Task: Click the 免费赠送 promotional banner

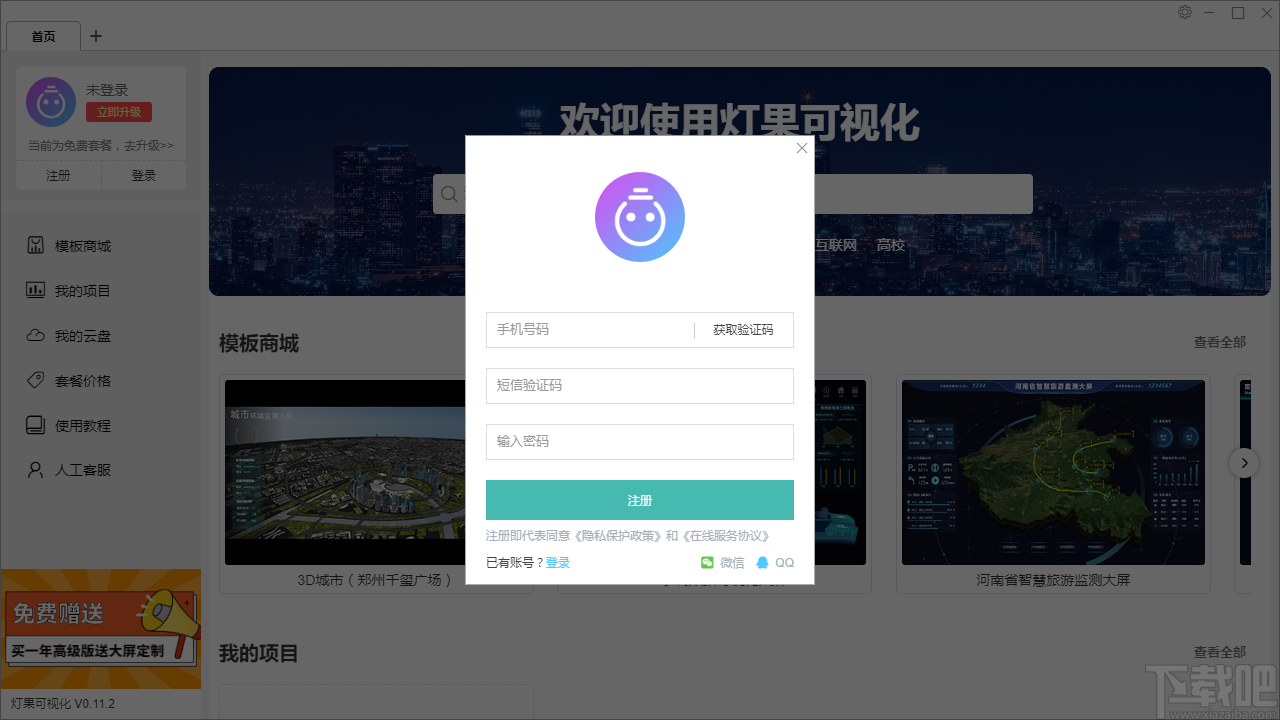Action: click(x=100, y=629)
